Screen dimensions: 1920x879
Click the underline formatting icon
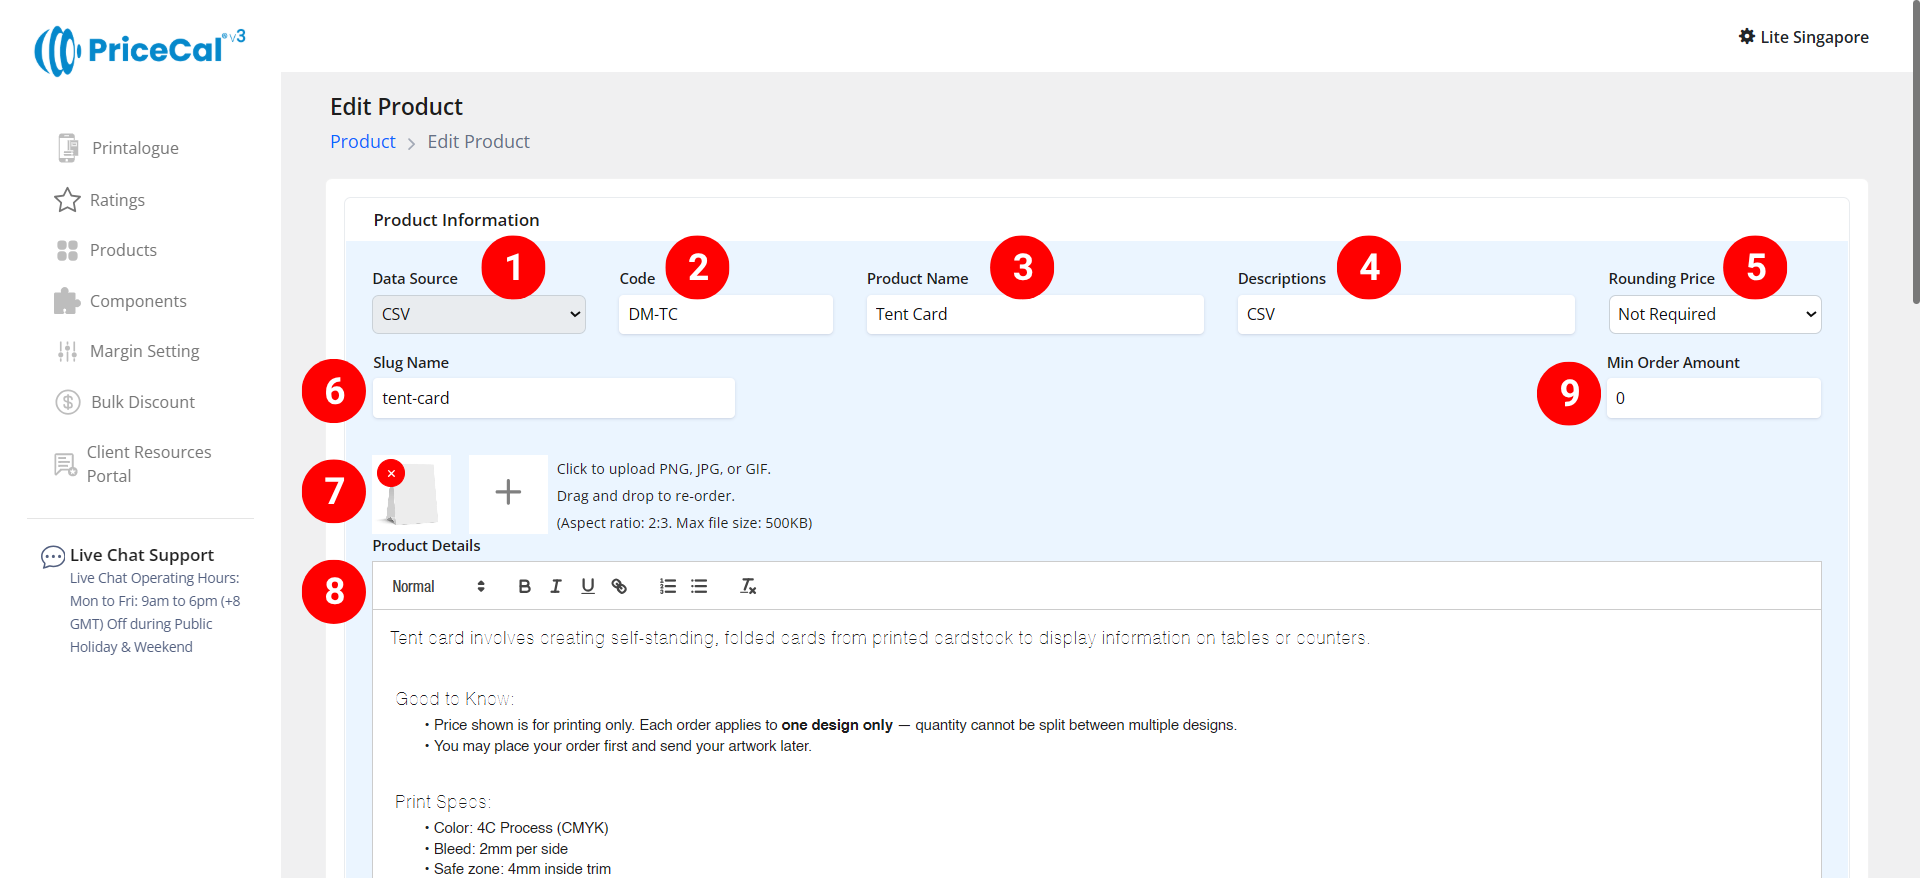click(x=588, y=587)
